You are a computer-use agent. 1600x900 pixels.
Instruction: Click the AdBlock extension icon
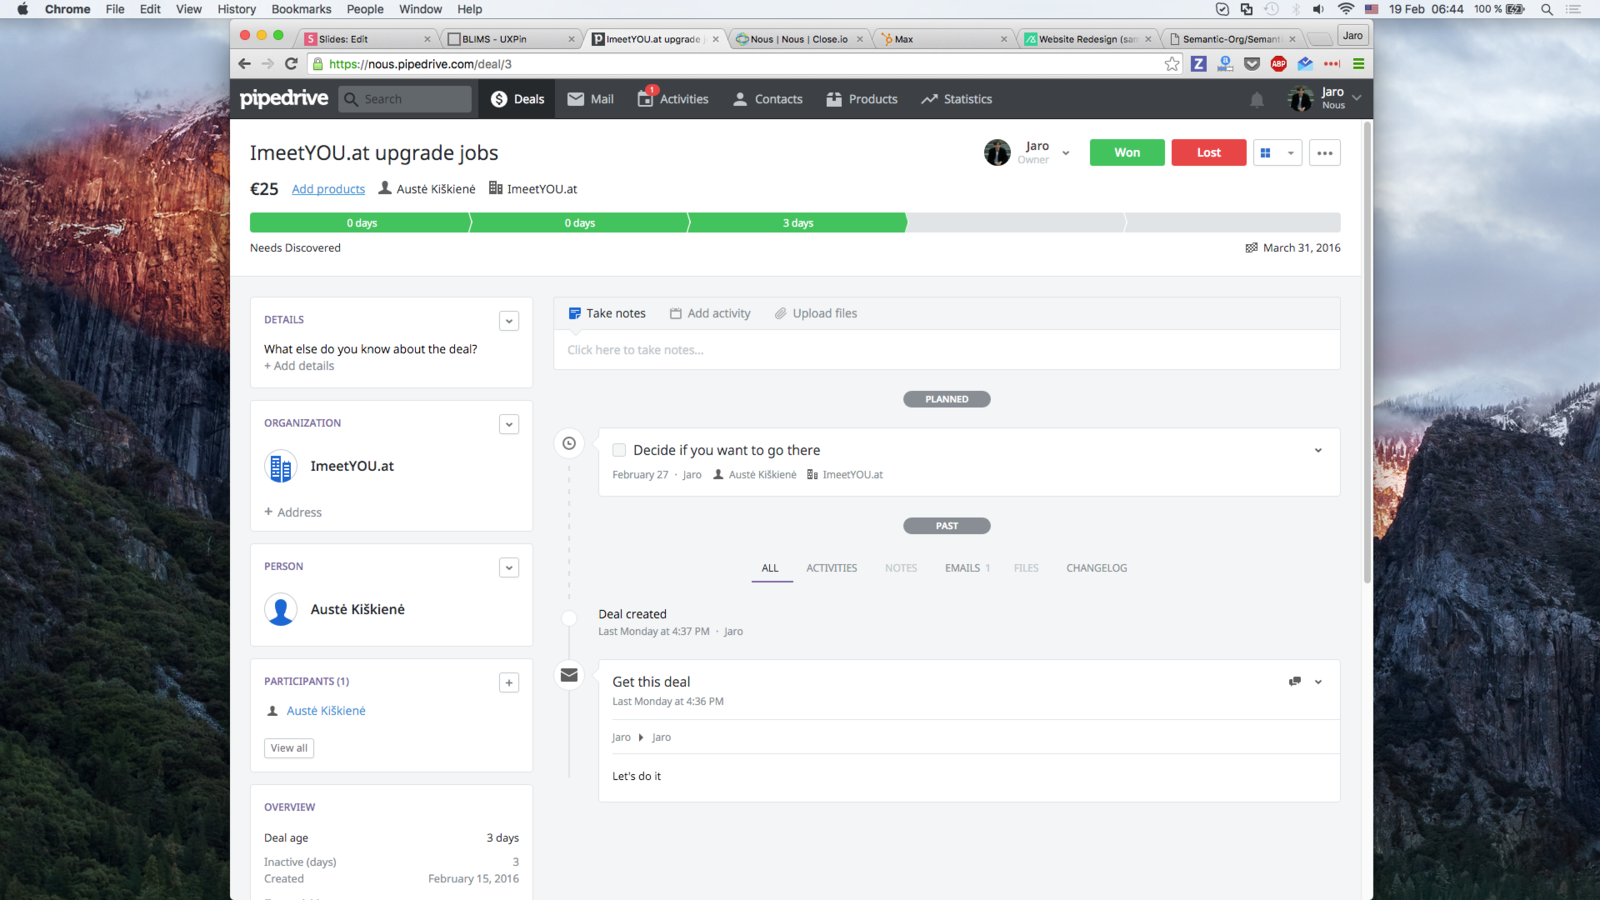(1278, 64)
